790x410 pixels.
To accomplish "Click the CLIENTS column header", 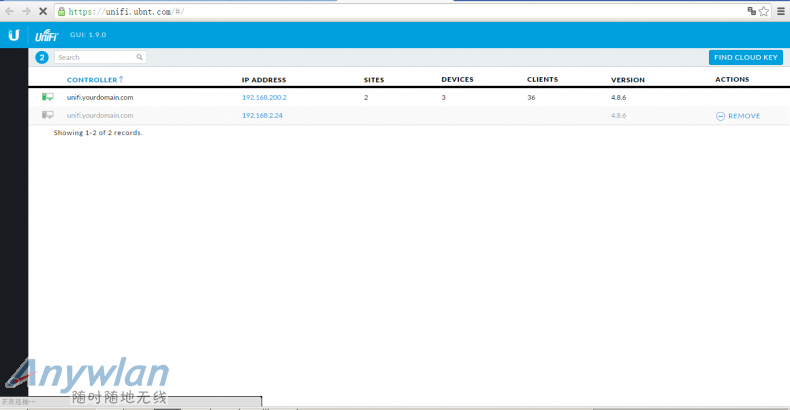I will pyautogui.click(x=543, y=80).
